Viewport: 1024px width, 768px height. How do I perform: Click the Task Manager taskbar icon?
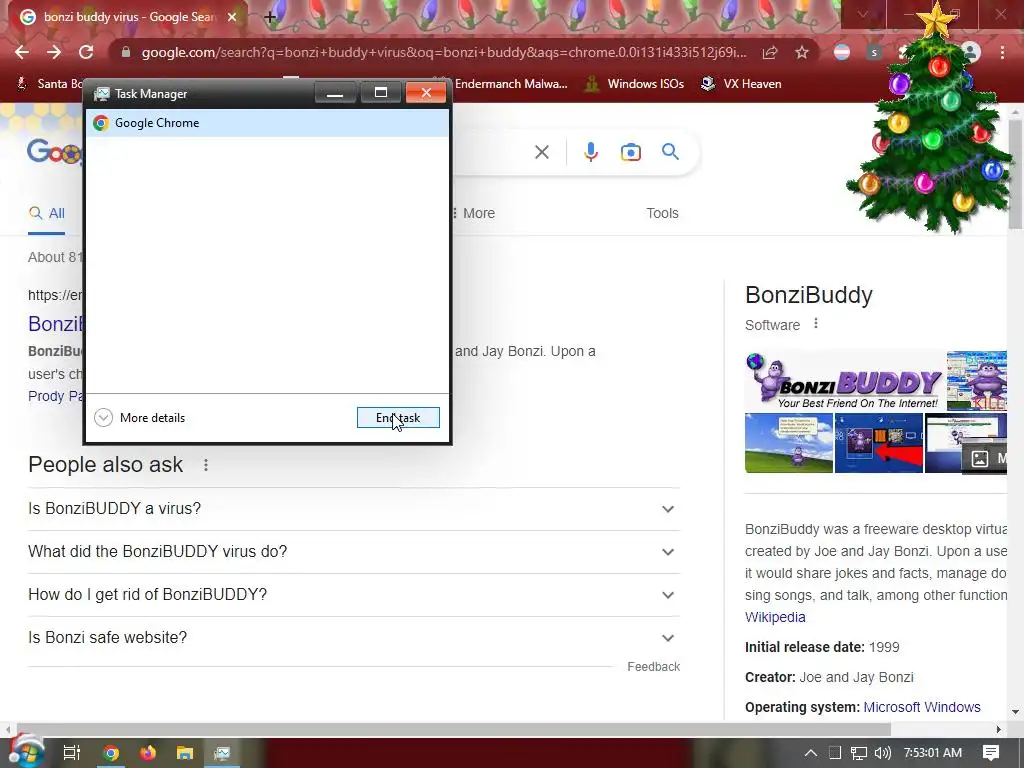pyautogui.click(x=222, y=753)
